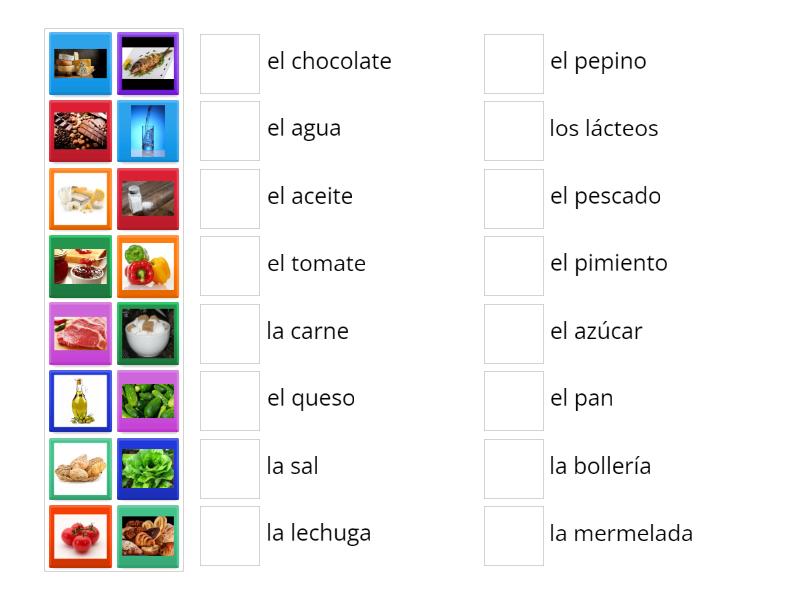Viewport: 800px width, 600px height.
Task: Select the glass of water picture tile
Action: pos(147,130)
